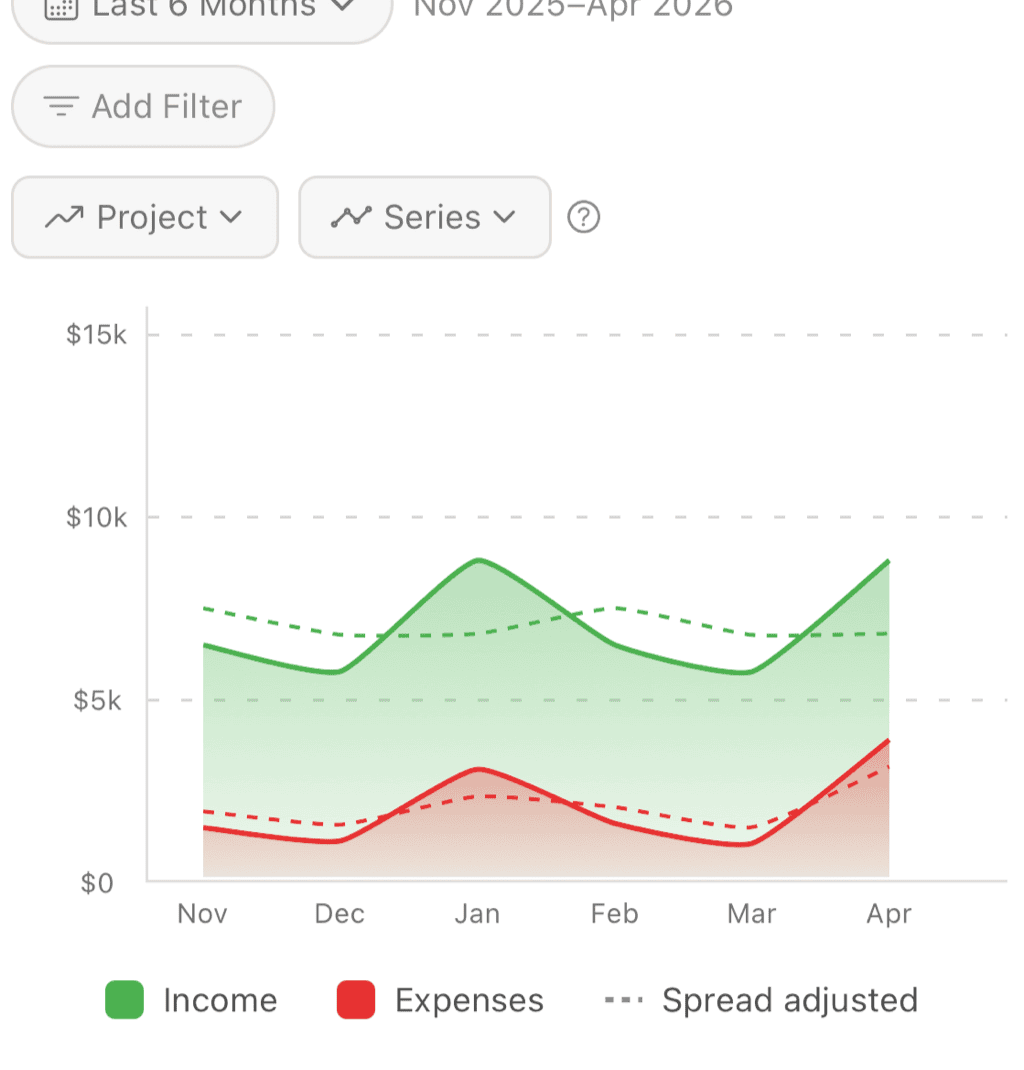
Task: Click the line graph icon beside Series
Action: 351,217
